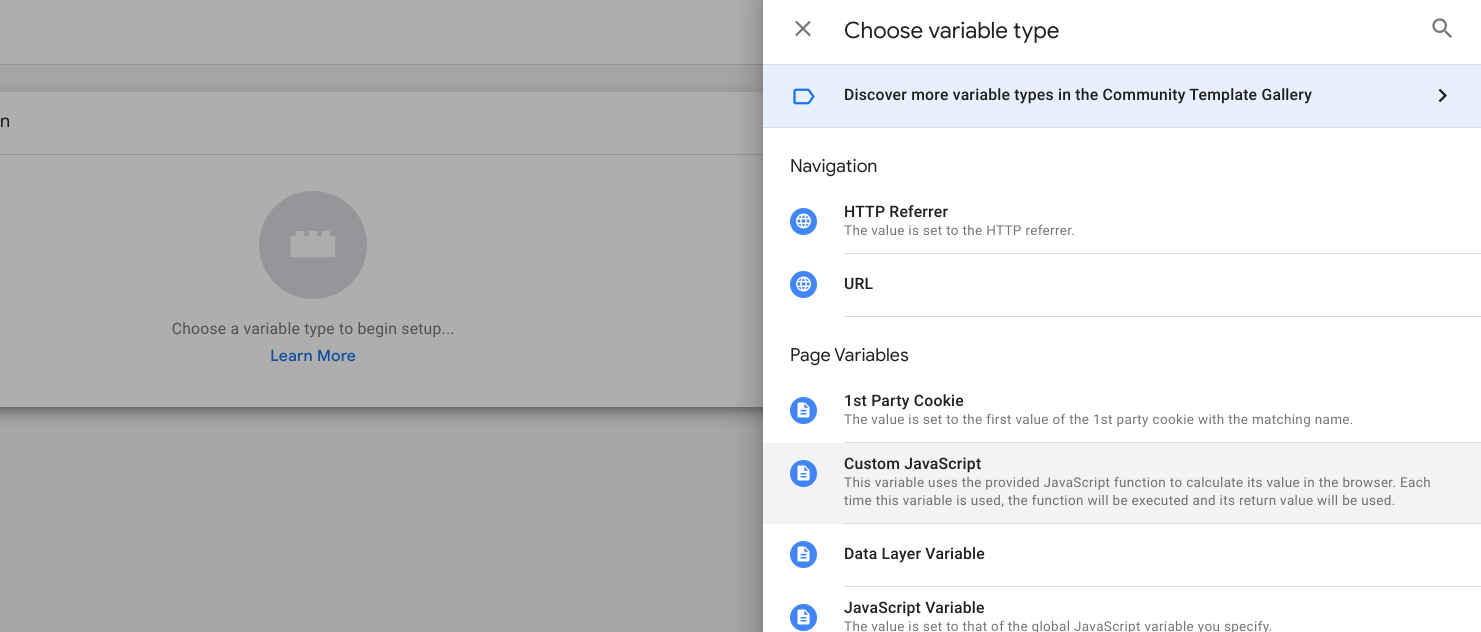
Task: Click Custom JavaScript description text
Action: [x=1137, y=491]
